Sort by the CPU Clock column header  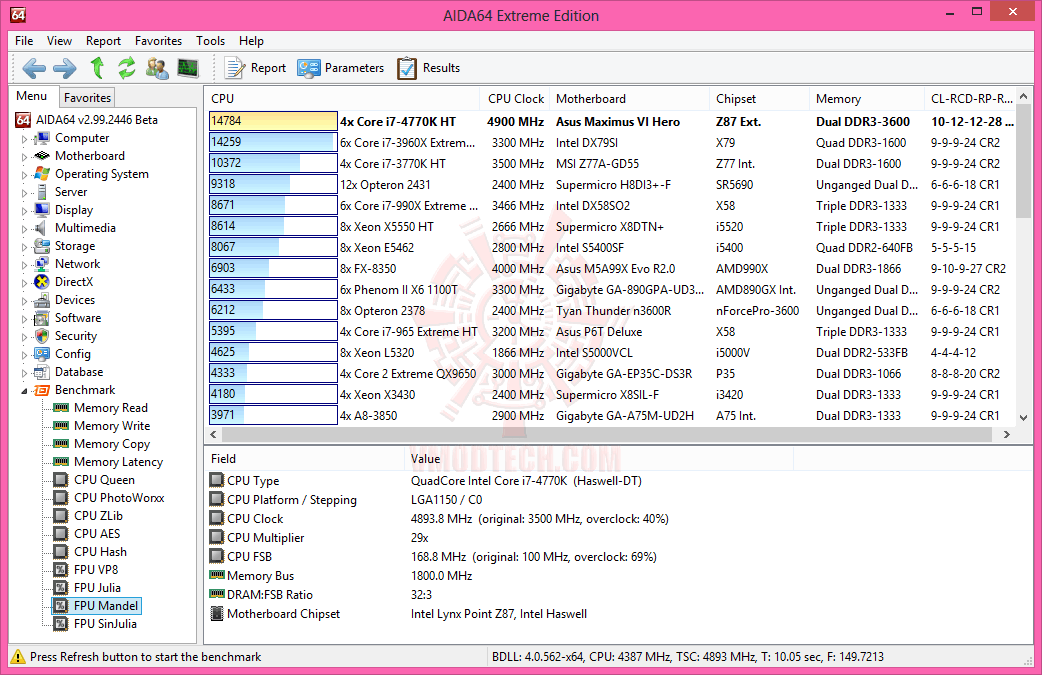click(x=515, y=98)
